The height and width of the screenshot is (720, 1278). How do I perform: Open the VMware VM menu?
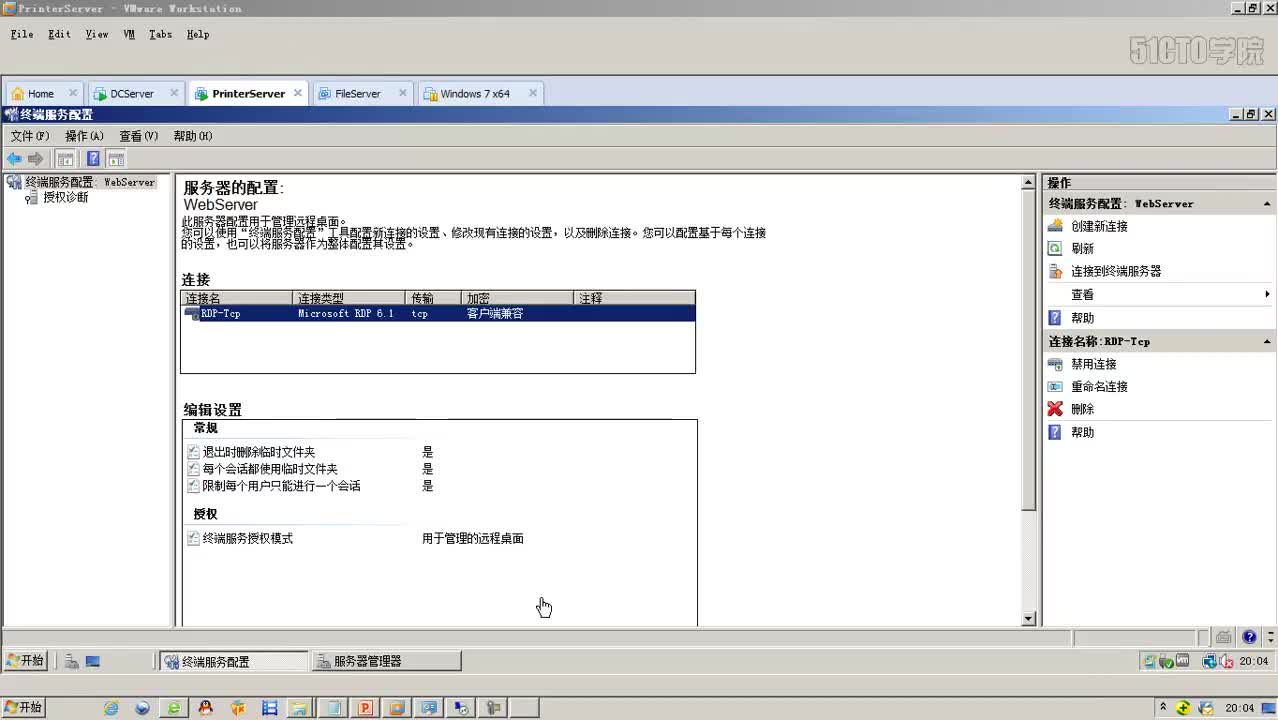(x=129, y=34)
